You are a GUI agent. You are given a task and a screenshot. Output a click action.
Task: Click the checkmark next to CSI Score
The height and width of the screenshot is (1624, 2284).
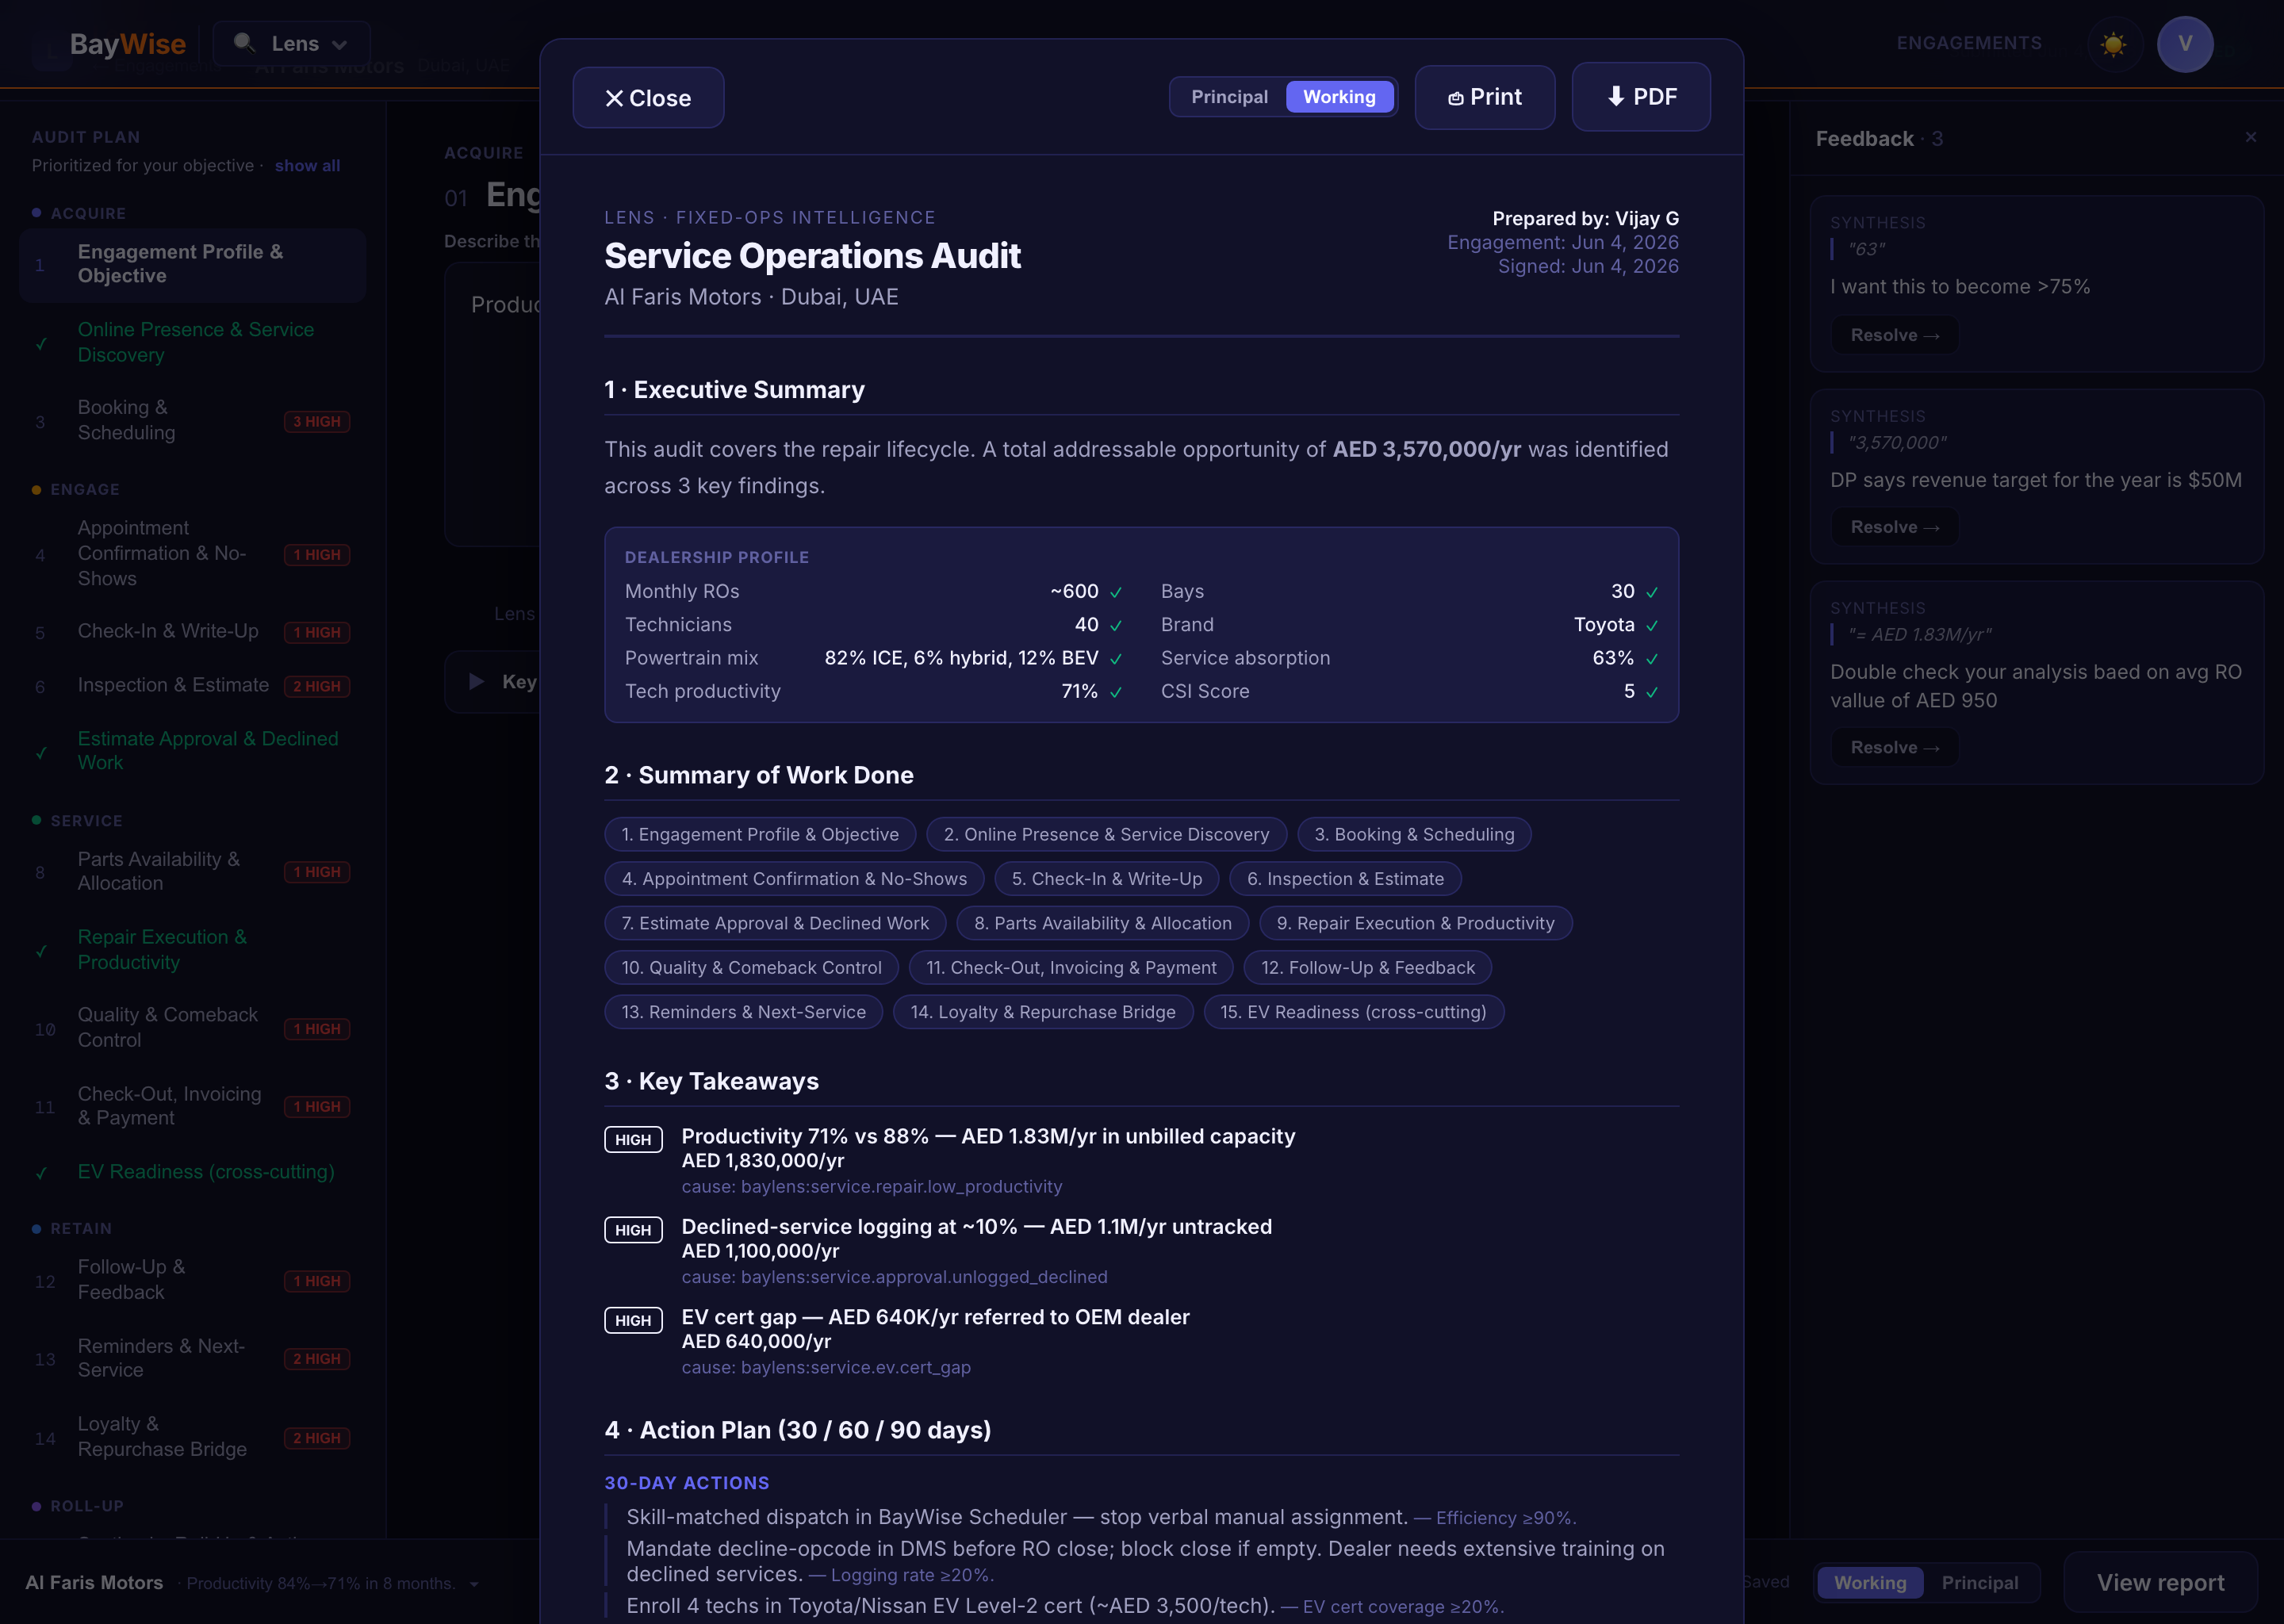coord(1651,692)
